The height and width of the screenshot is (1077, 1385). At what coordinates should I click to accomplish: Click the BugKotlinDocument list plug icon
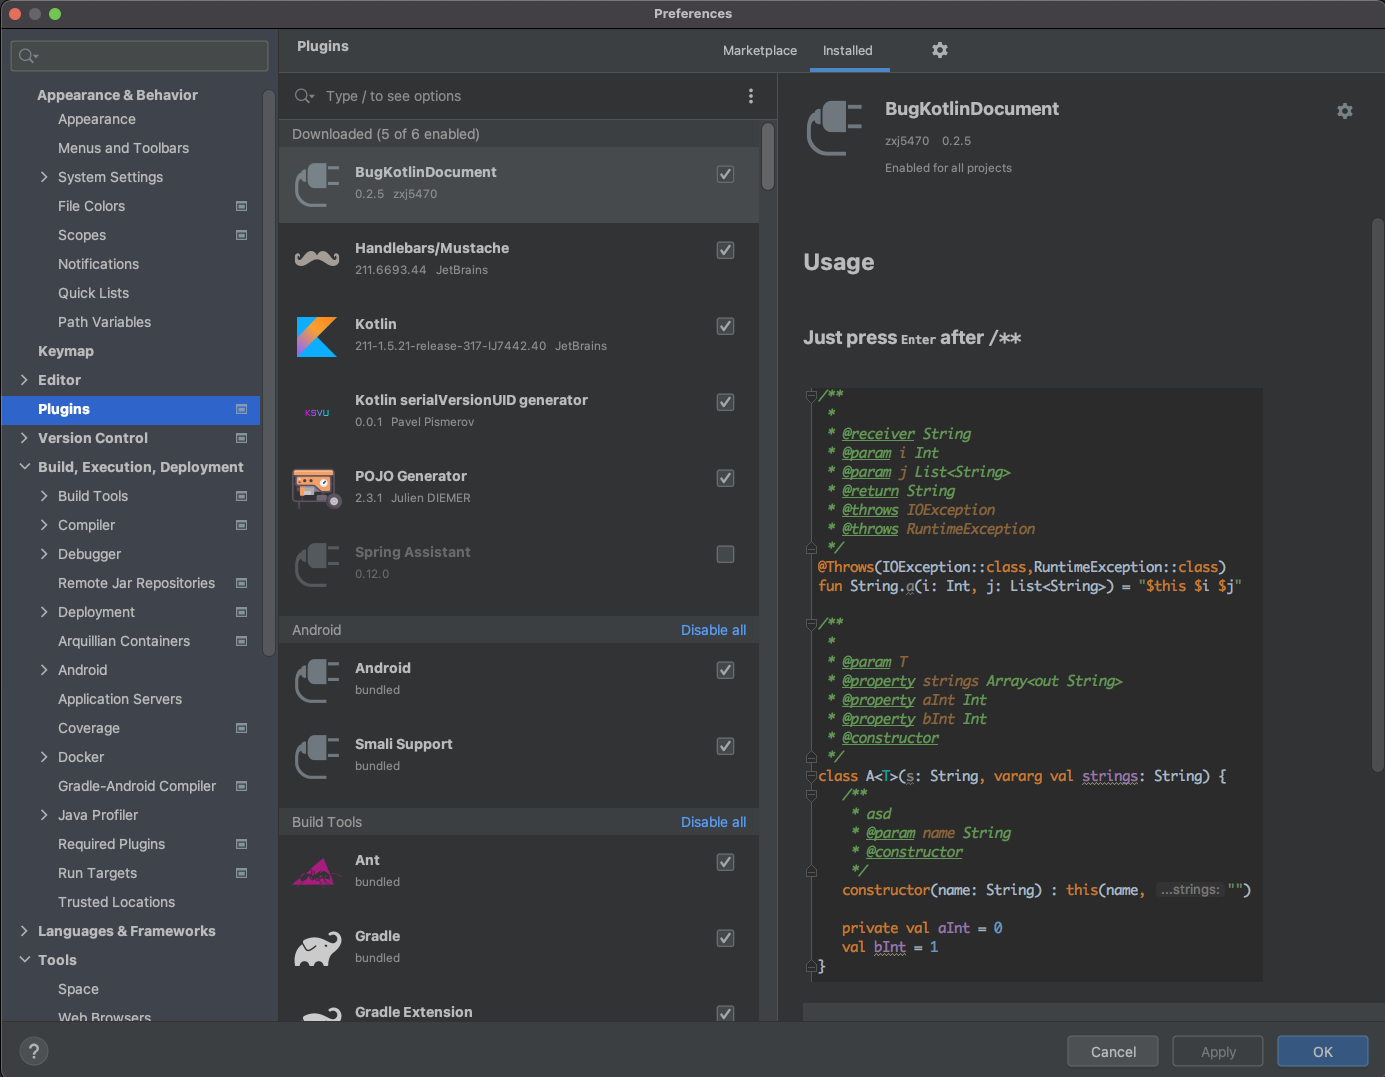(317, 184)
